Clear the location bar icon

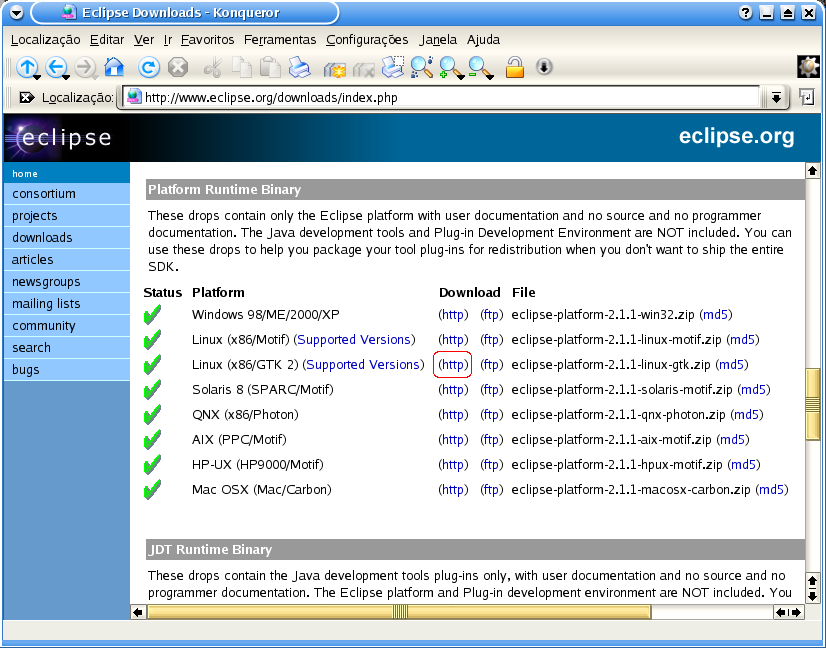coord(26,97)
